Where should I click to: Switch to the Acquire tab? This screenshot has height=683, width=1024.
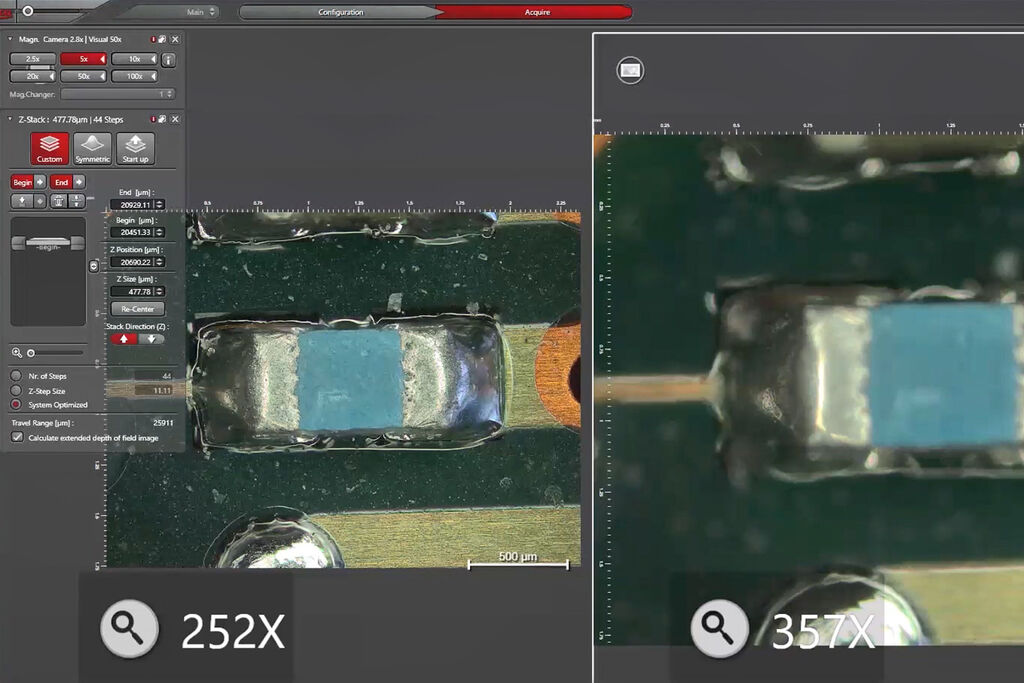[537, 13]
